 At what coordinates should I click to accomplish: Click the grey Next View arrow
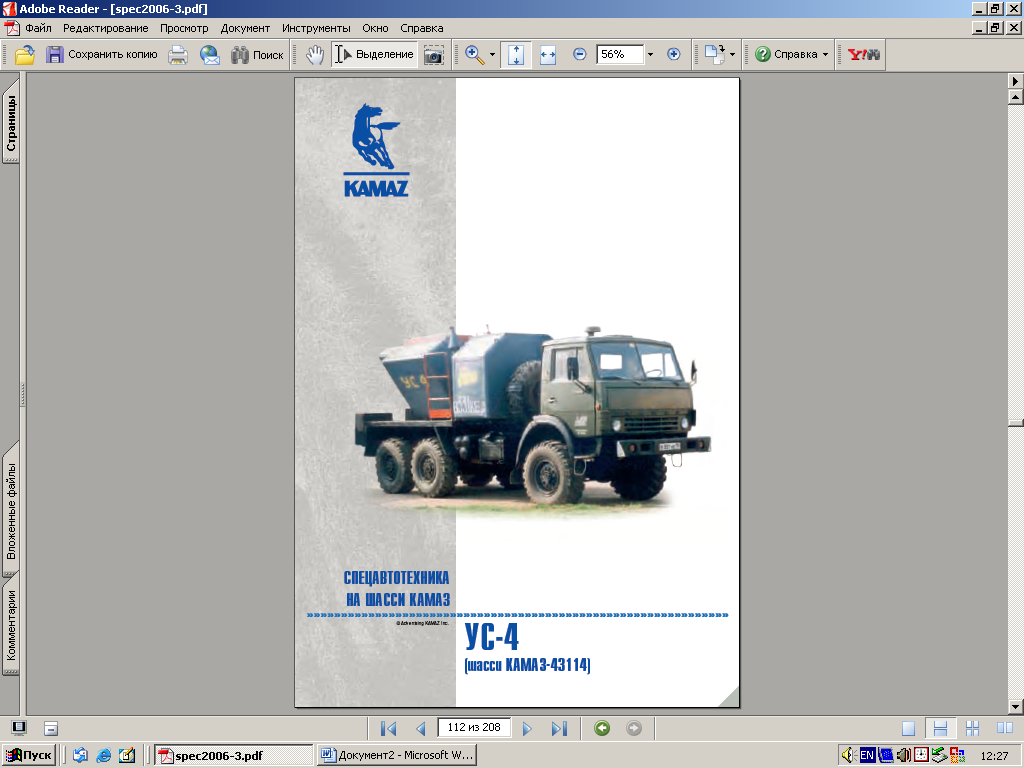pos(634,728)
